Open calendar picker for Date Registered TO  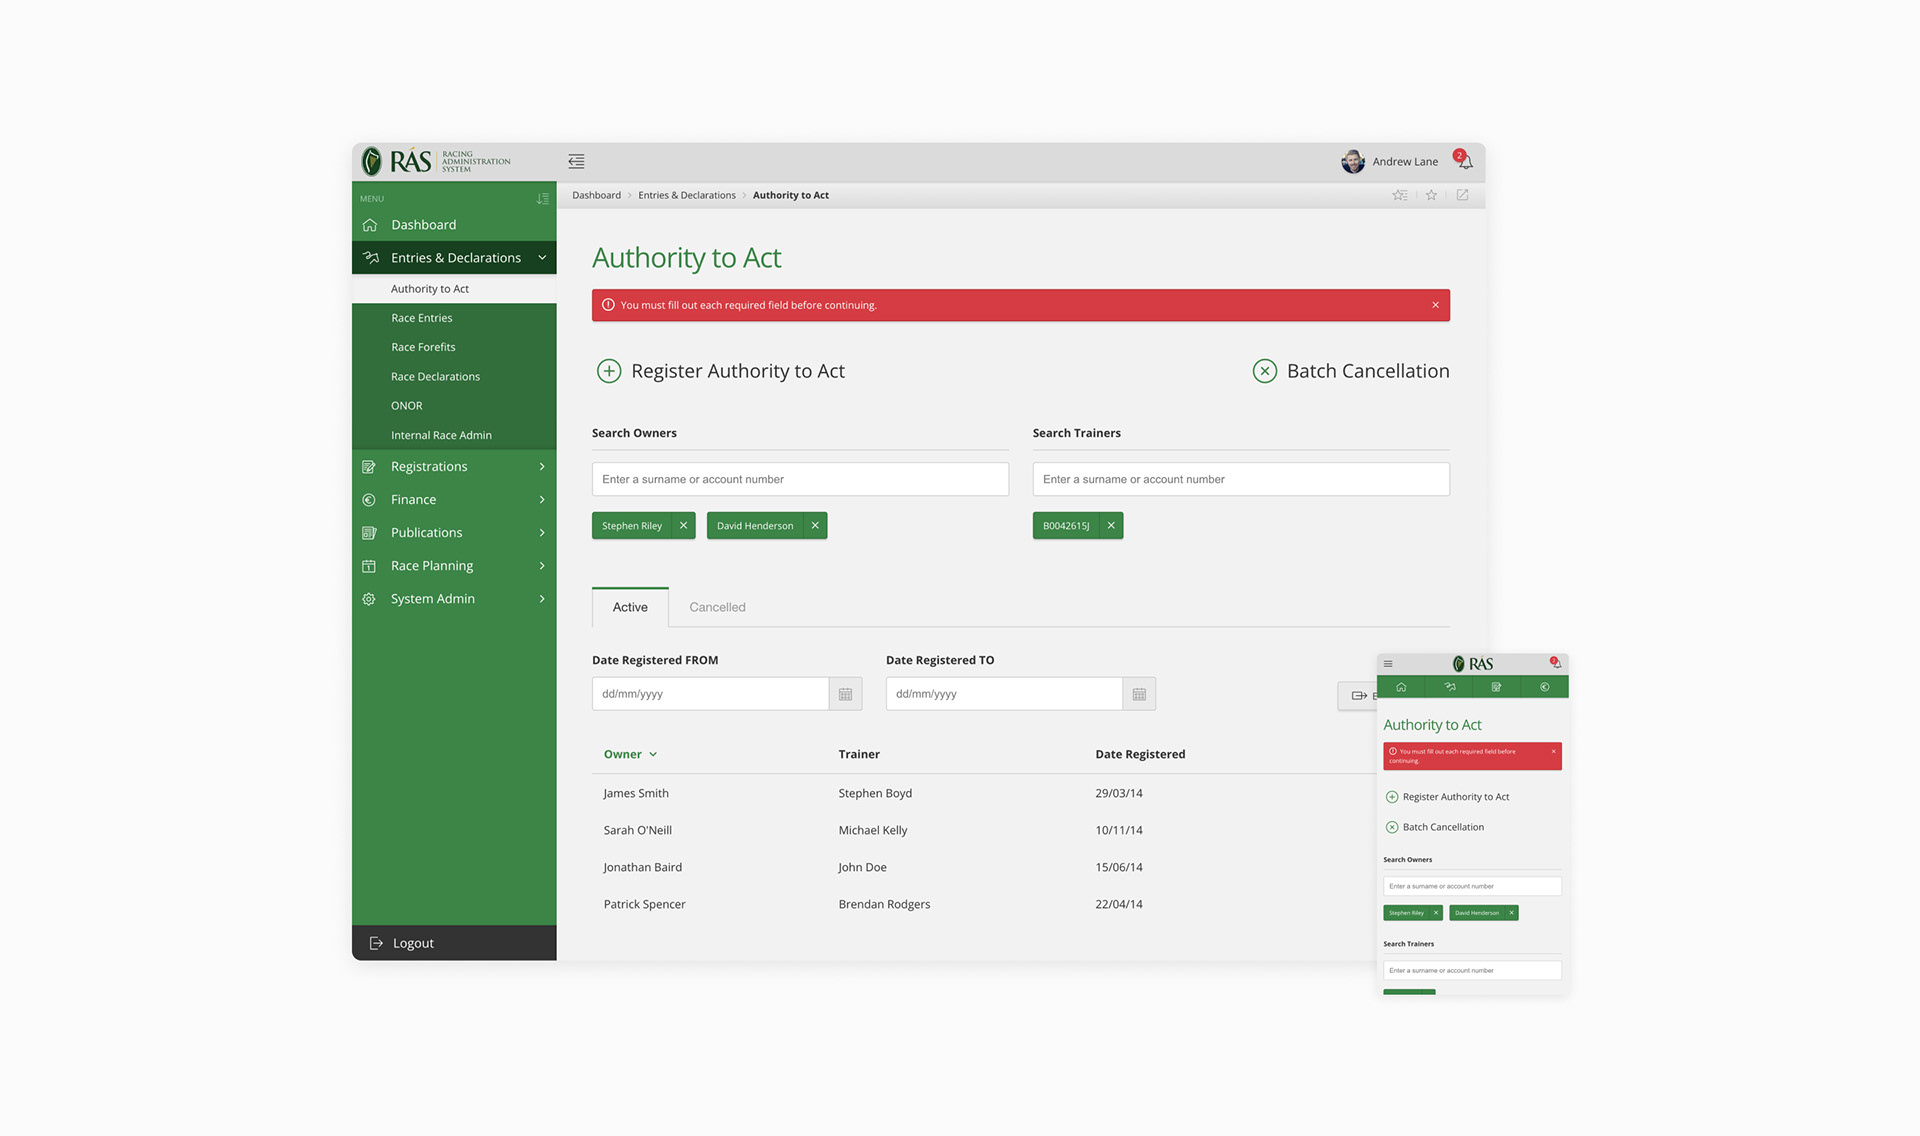1139,694
